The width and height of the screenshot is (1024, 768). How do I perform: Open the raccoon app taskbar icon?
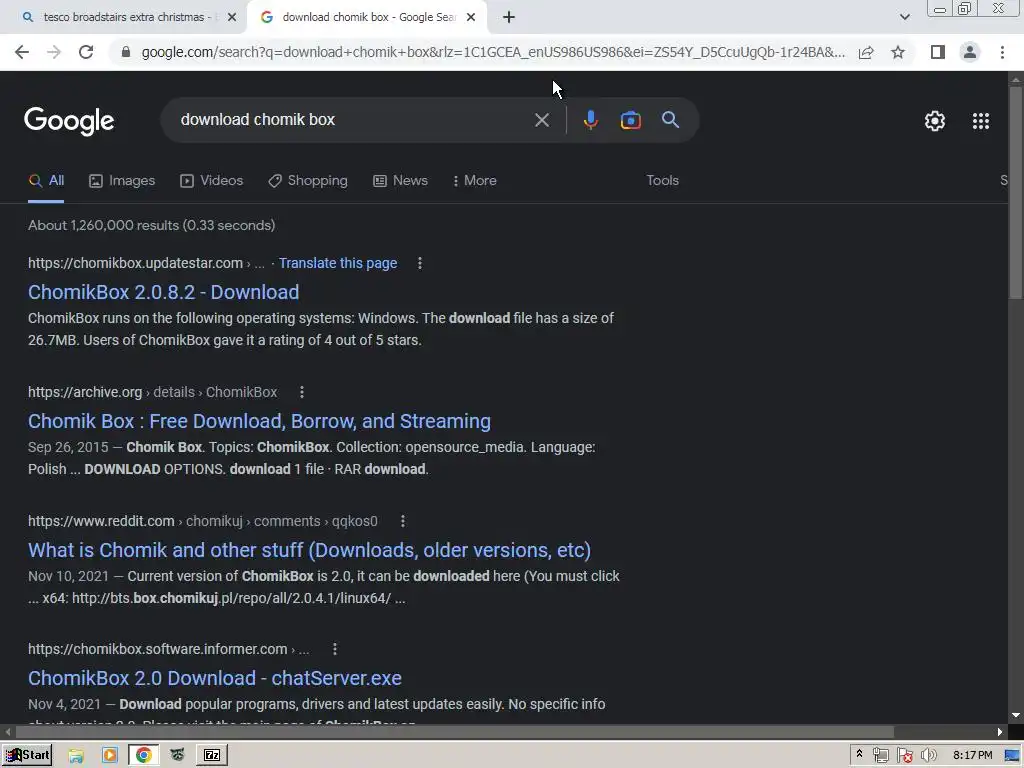178,756
